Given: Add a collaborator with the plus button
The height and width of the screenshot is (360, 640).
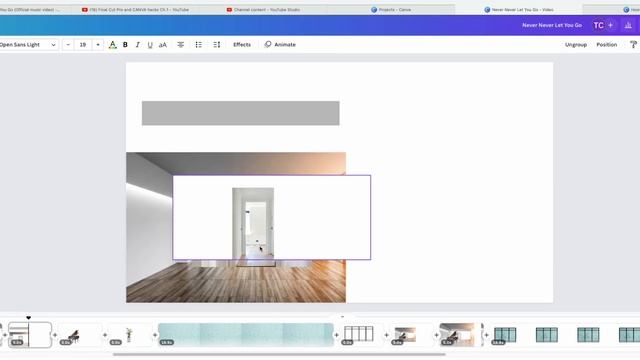Looking at the screenshot, I should point(611,25).
